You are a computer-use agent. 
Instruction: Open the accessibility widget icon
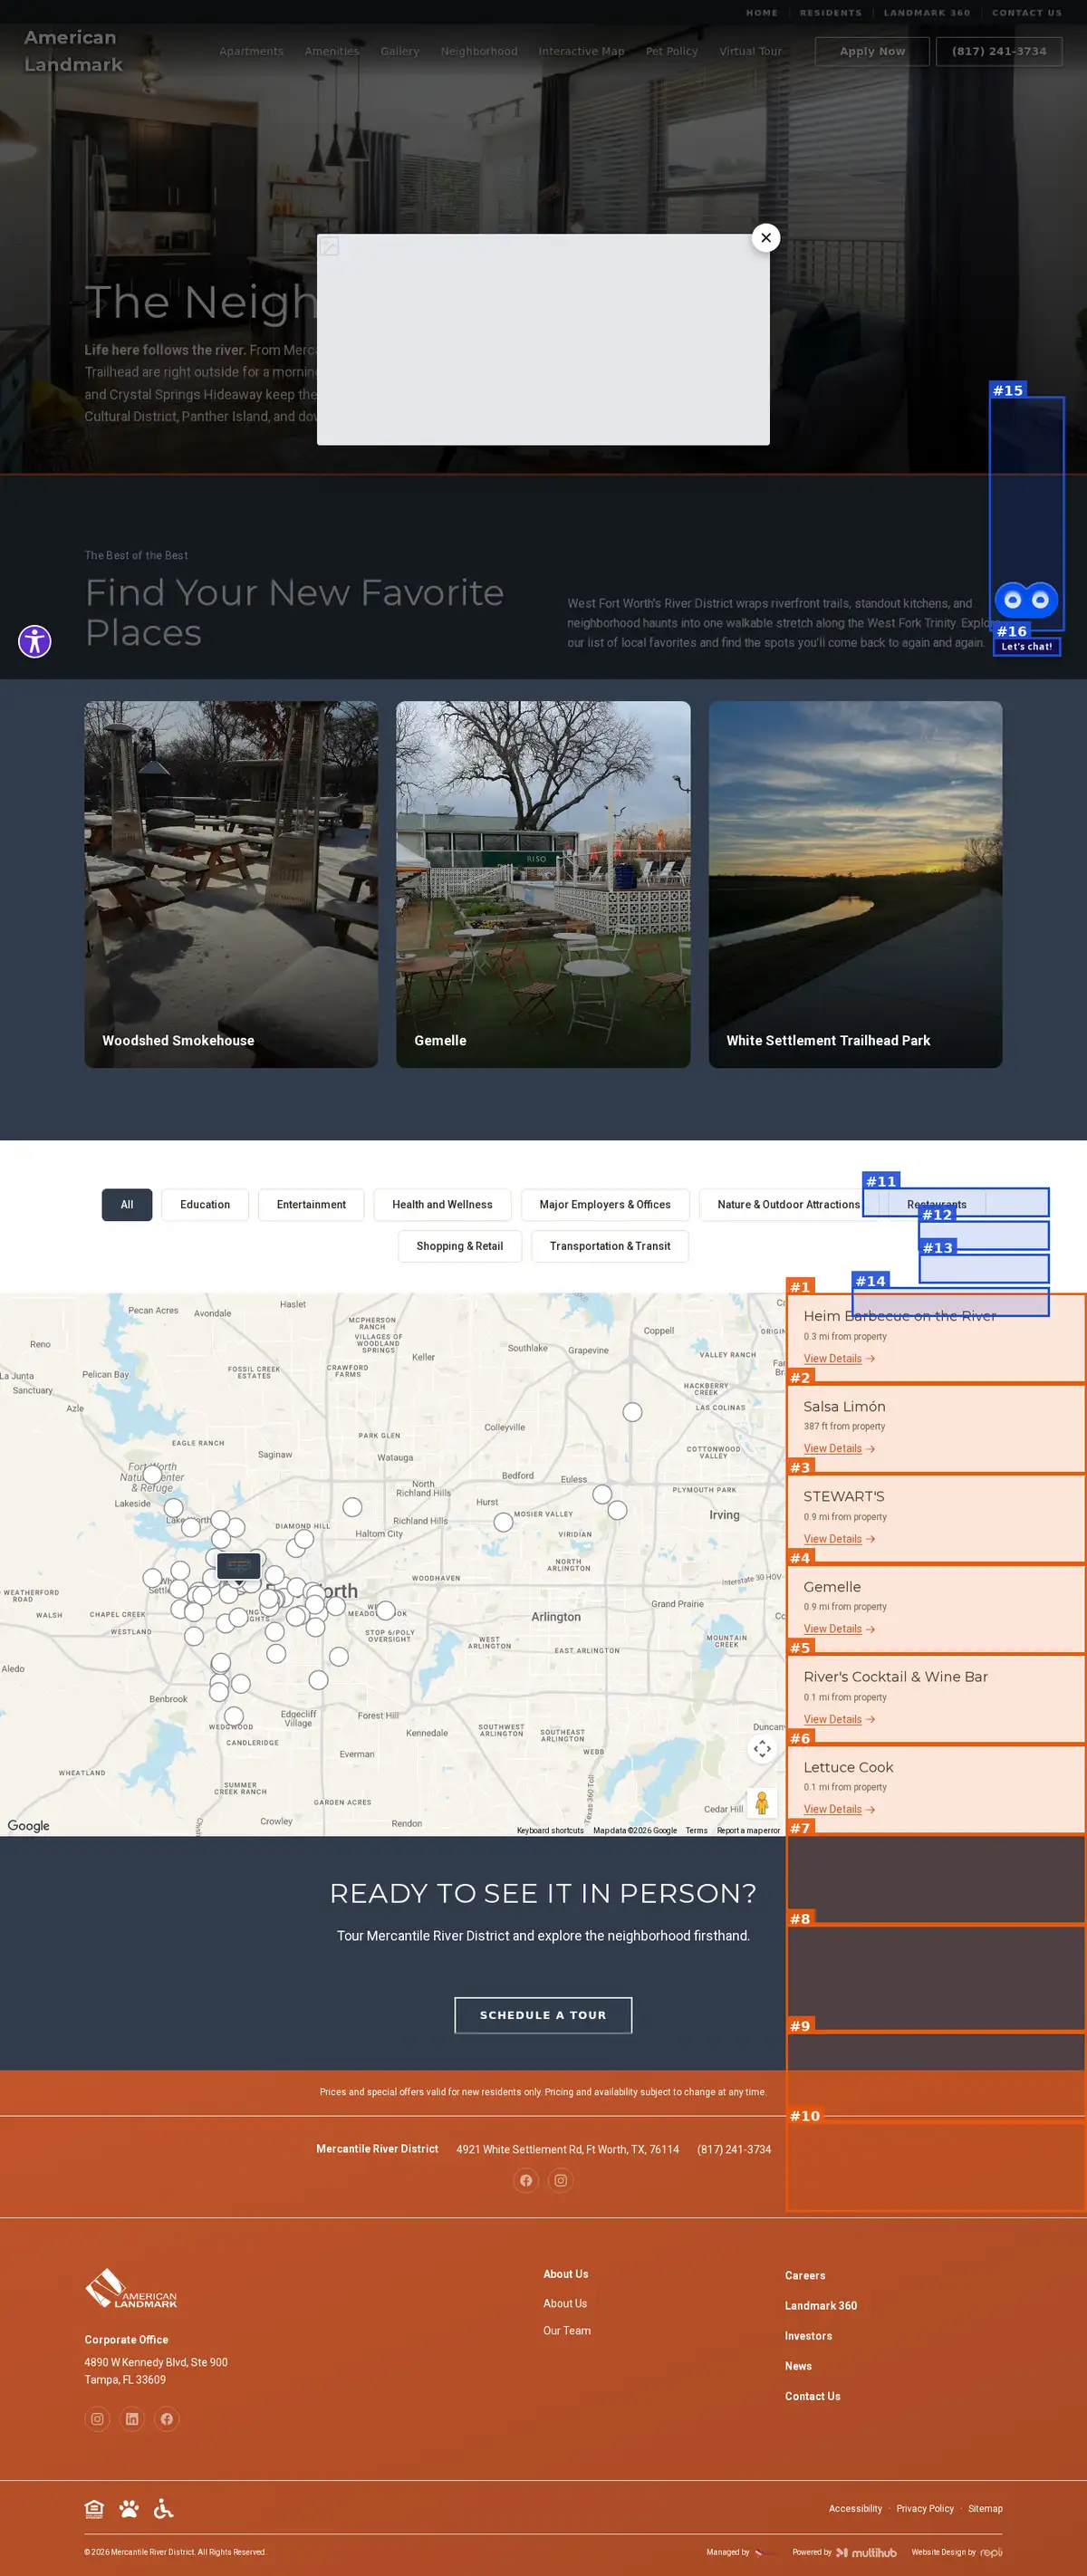click(35, 641)
